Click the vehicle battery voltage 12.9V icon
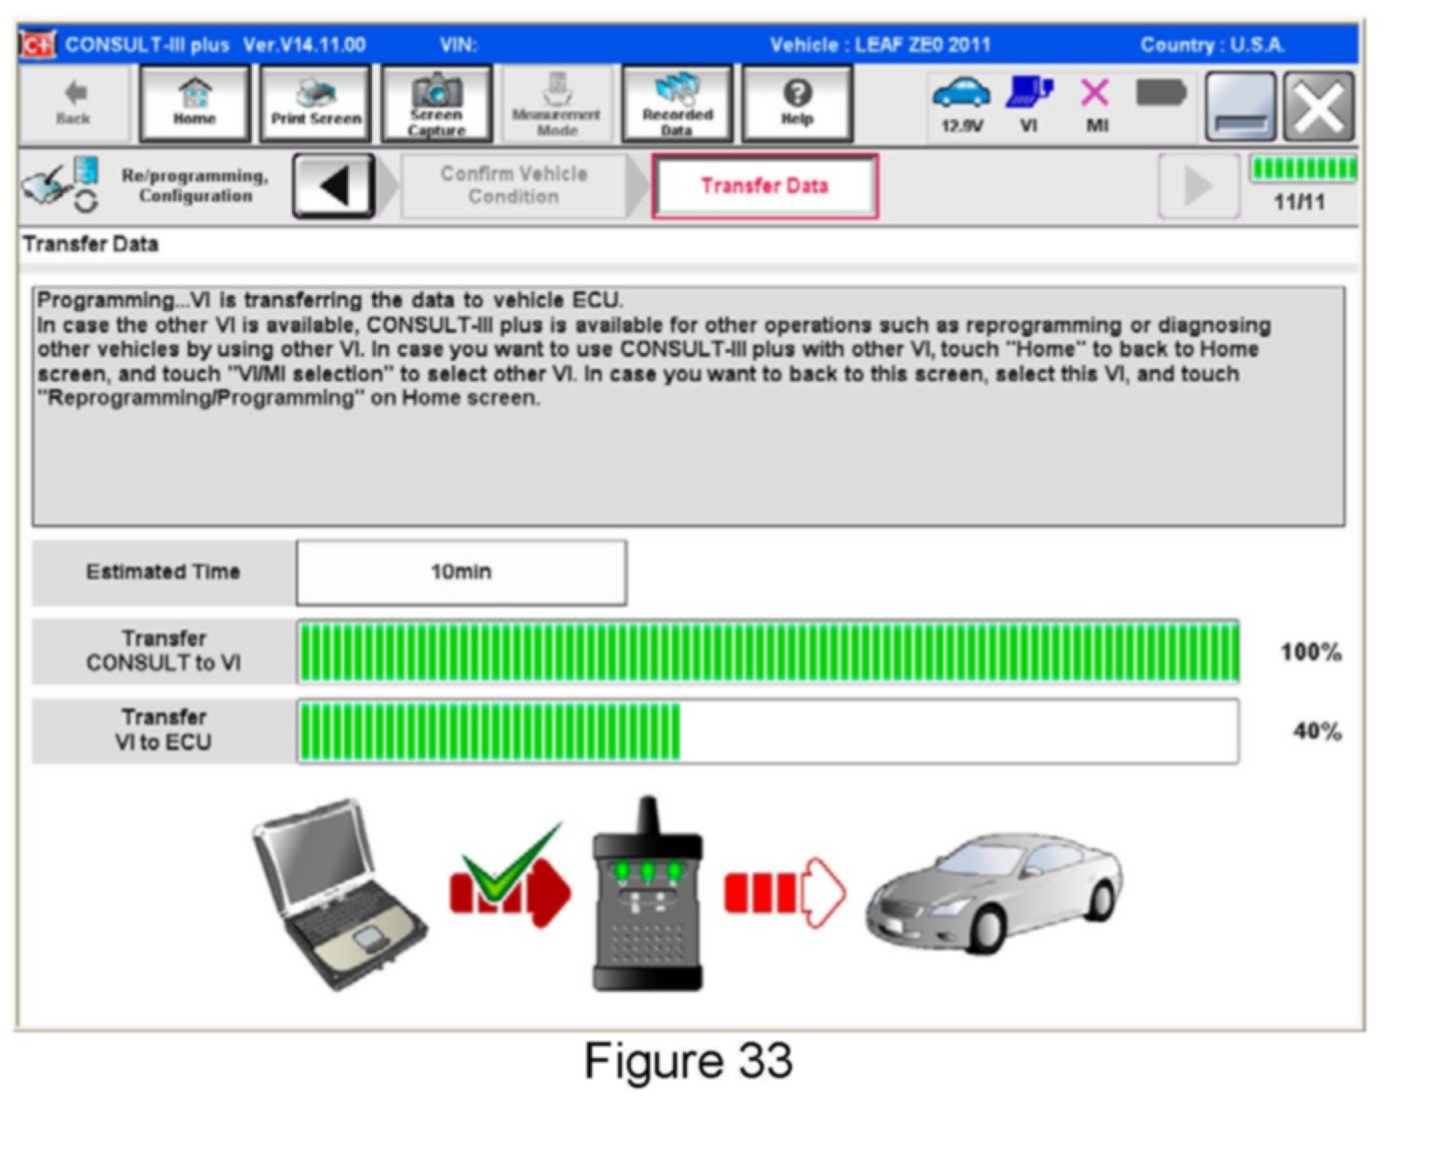The width and height of the screenshot is (1433, 1157). [x=961, y=103]
